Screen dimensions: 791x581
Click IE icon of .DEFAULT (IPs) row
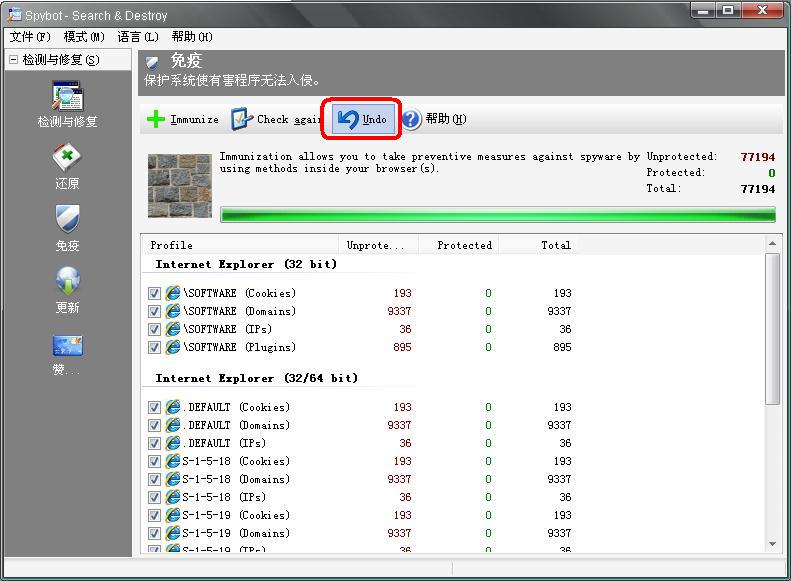pos(173,443)
